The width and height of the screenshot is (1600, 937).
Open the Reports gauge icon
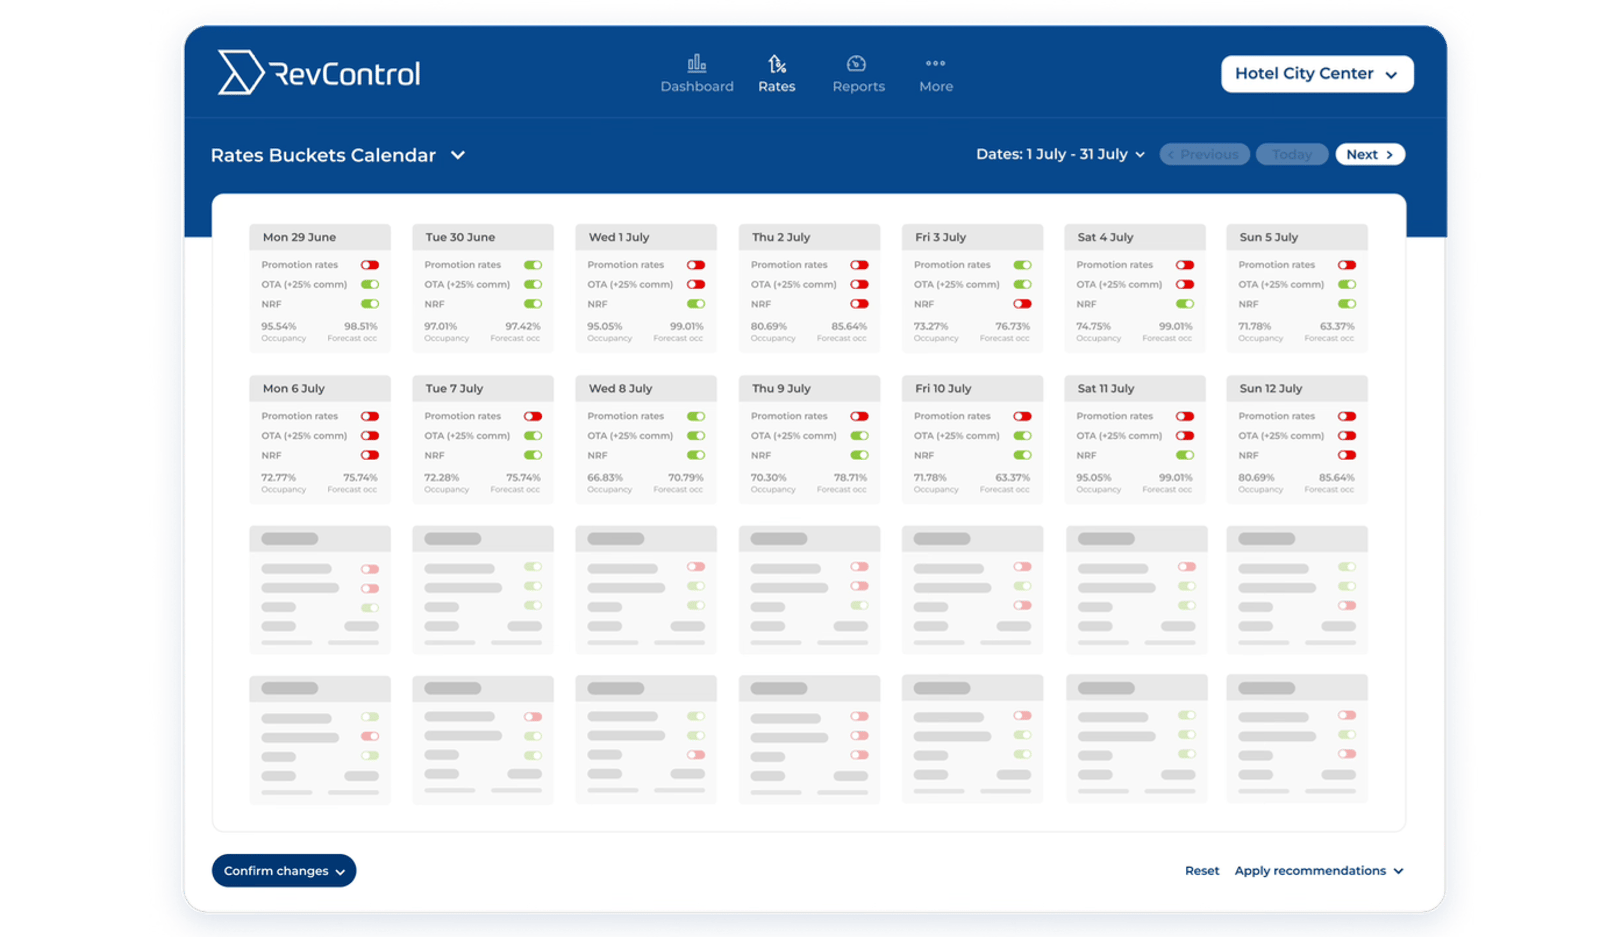click(856, 63)
